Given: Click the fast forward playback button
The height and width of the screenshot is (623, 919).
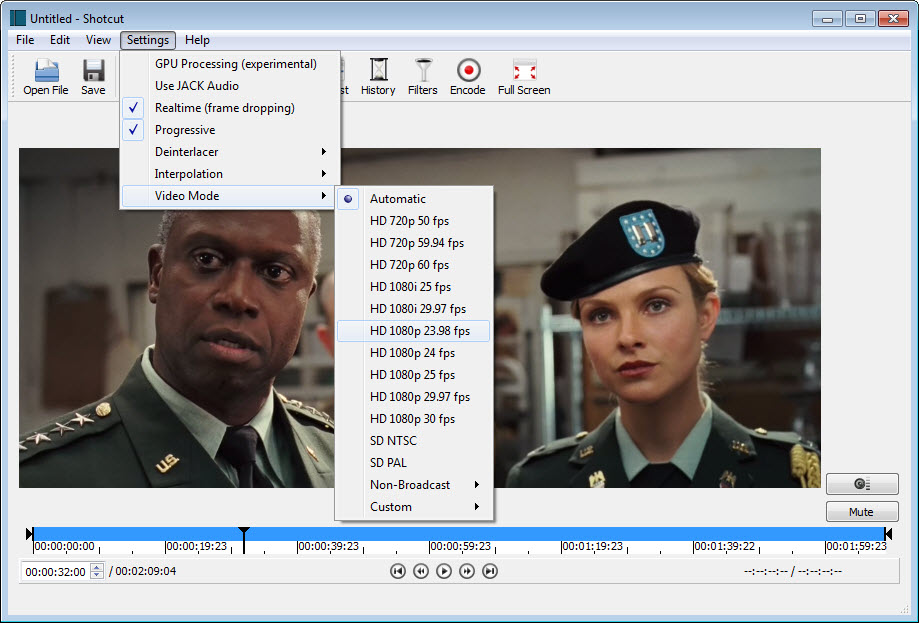Looking at the screenshot, I should pyautogui.click(x=467, y=571).
